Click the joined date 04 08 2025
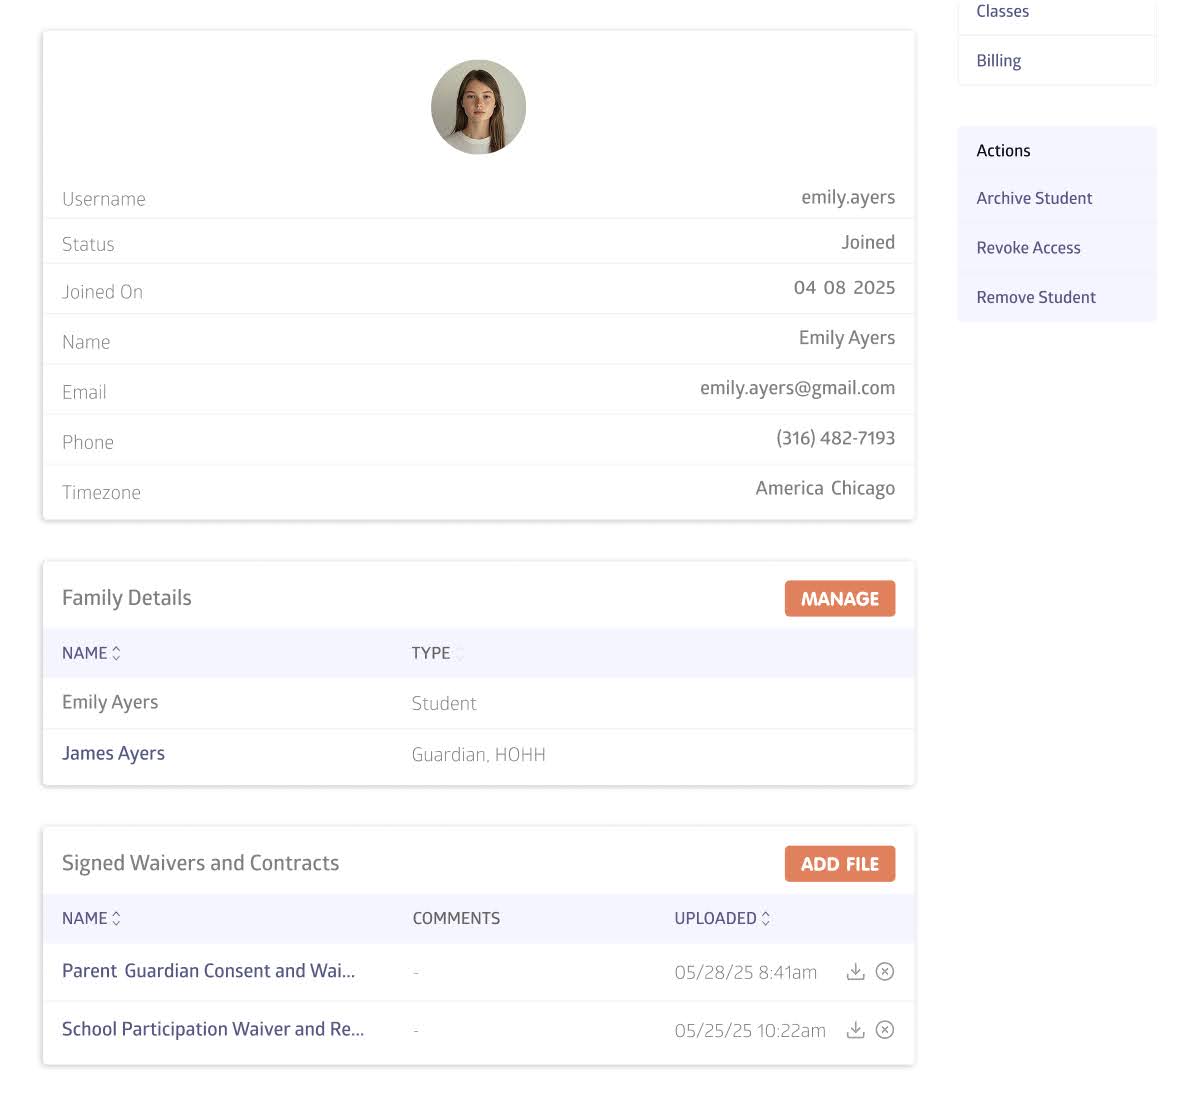 (x=844, y=288)
